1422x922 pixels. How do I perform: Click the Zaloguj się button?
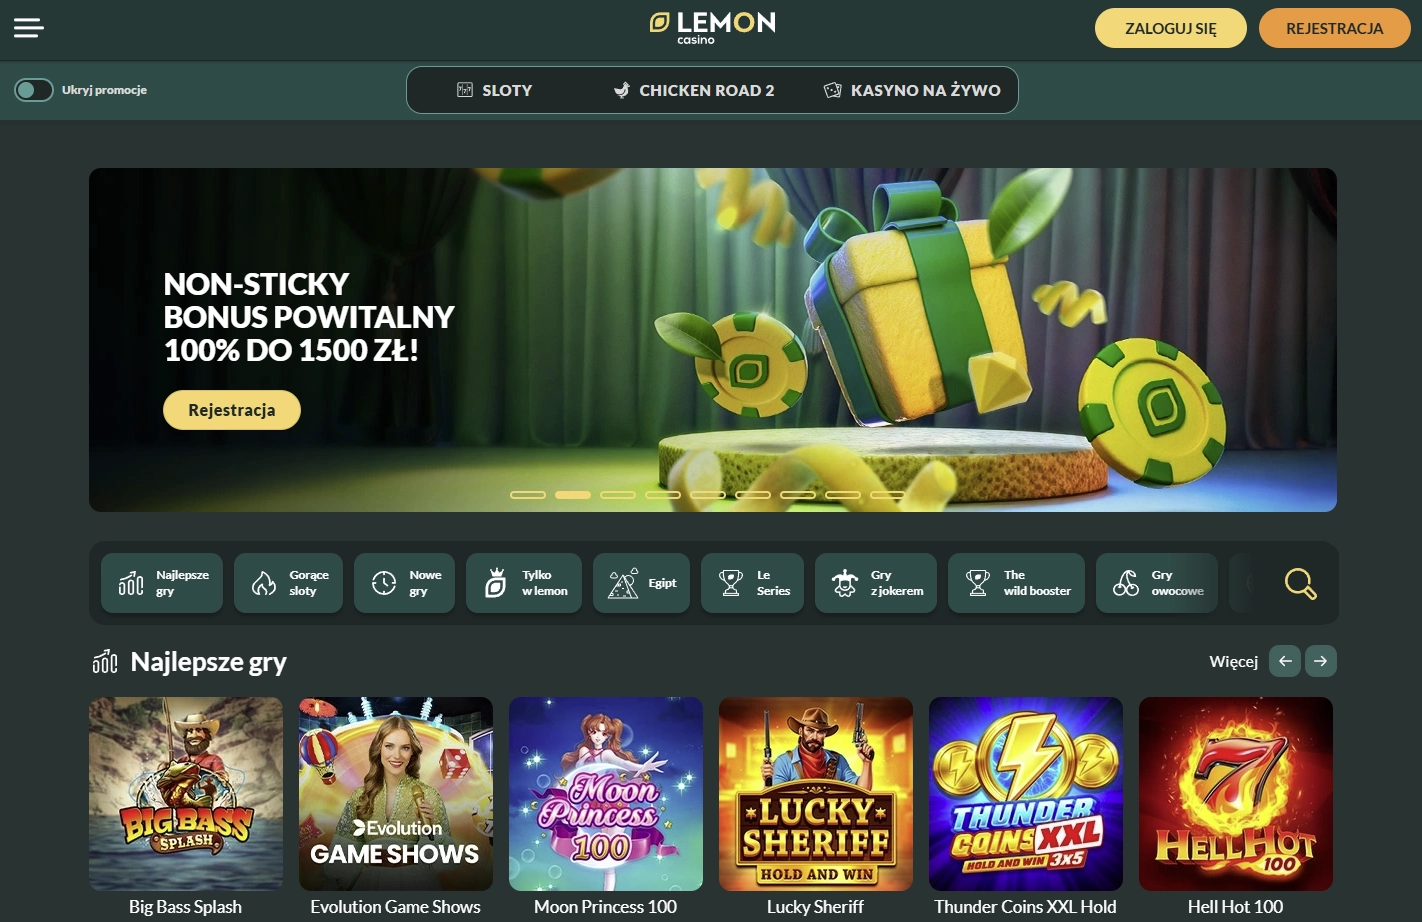coord(1171,28)
